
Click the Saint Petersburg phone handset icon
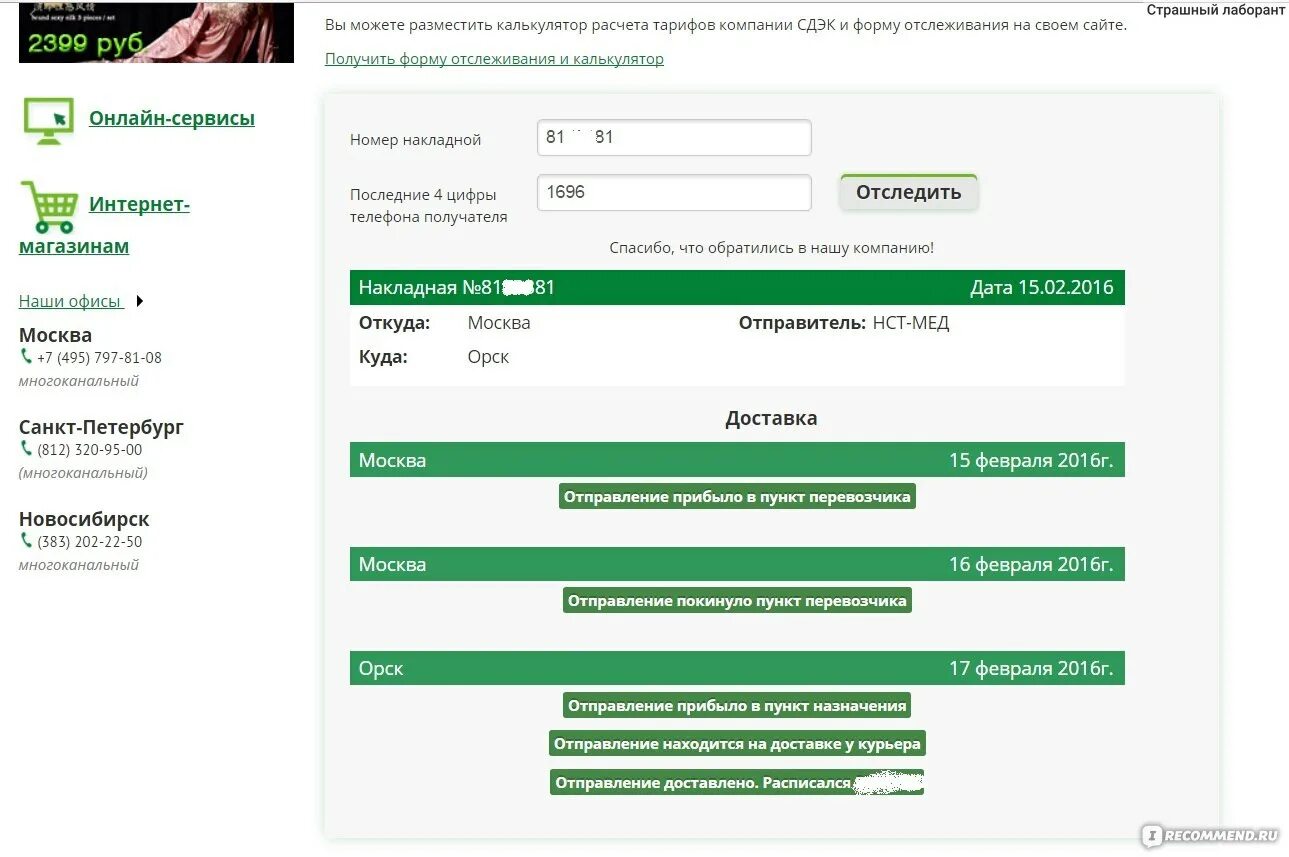pyautogui.click(x=26, y=449)
